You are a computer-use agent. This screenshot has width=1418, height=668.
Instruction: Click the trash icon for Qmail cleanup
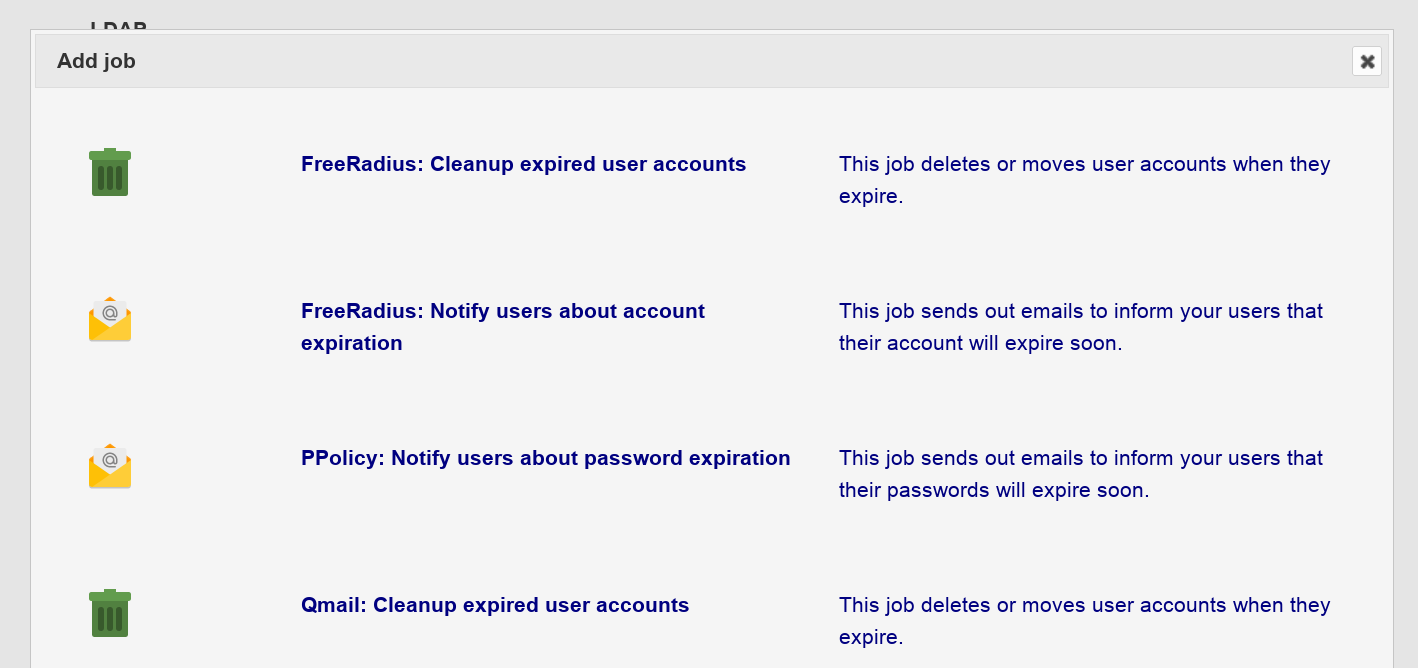point(110,613)
